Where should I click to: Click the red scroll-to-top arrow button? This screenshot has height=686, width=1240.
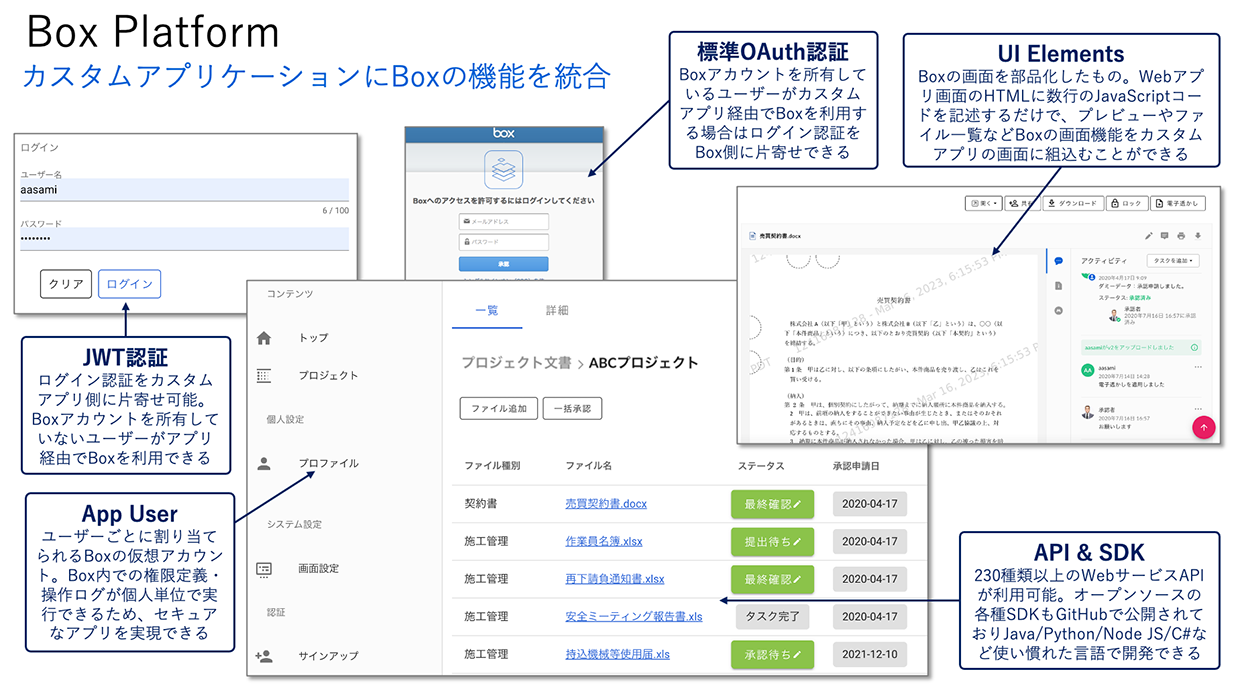(x=1204, y=428)
